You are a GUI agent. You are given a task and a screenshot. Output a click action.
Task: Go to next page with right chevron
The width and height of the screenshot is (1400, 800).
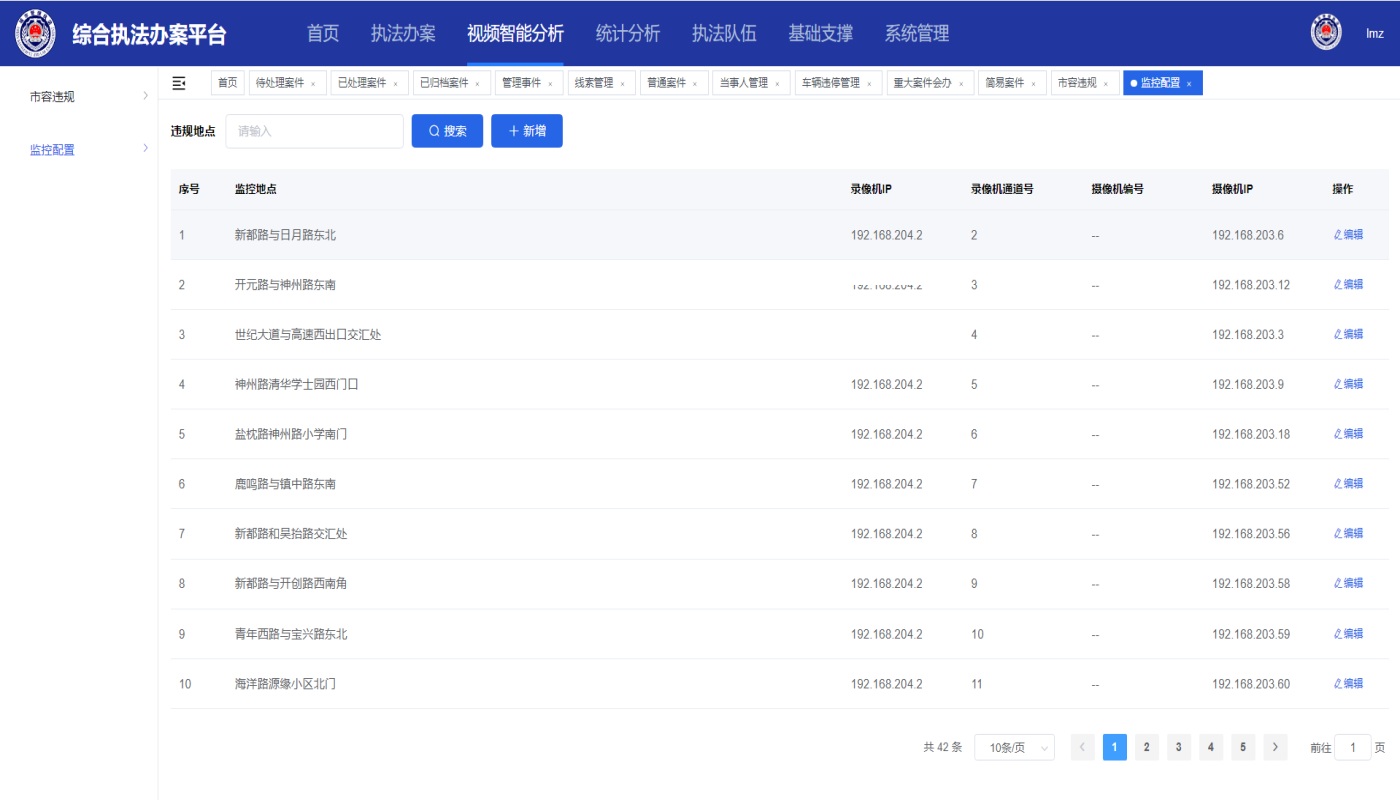click(x=1275, y=747)
